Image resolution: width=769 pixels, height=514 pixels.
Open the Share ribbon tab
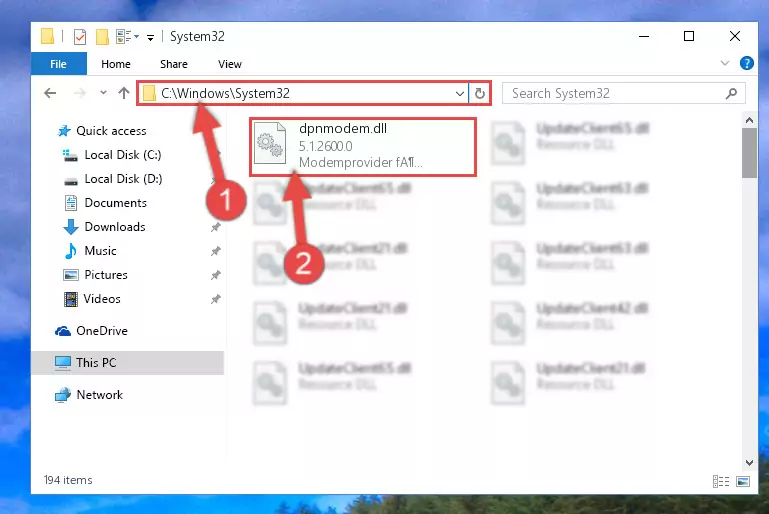pyautogui.click(x=174, y=64)
